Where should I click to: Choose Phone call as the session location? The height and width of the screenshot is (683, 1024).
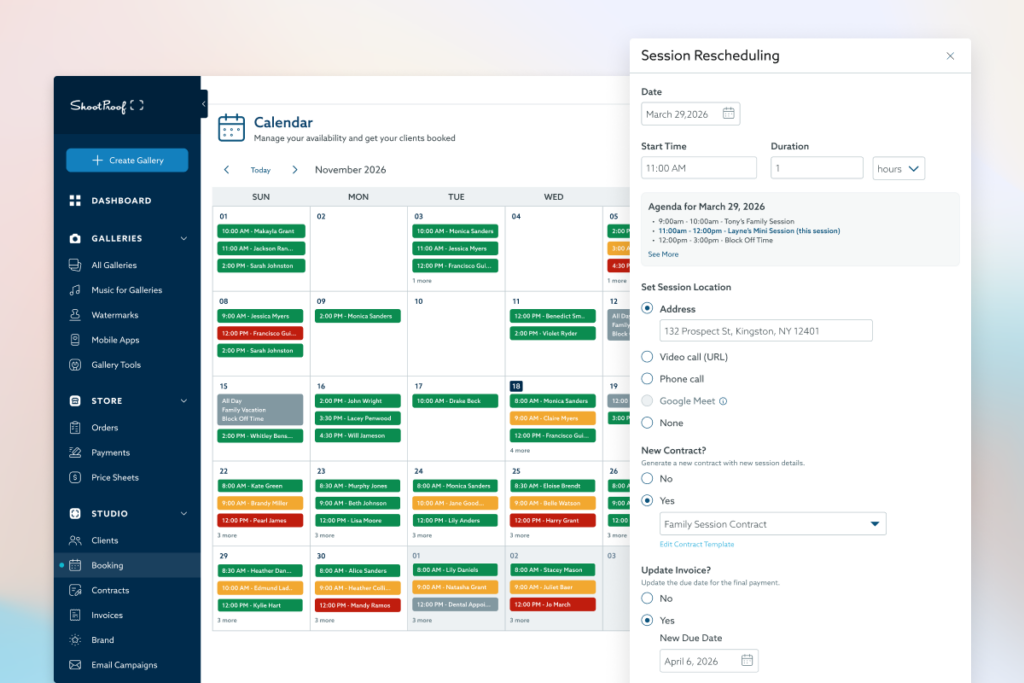(x=648, y=378)
